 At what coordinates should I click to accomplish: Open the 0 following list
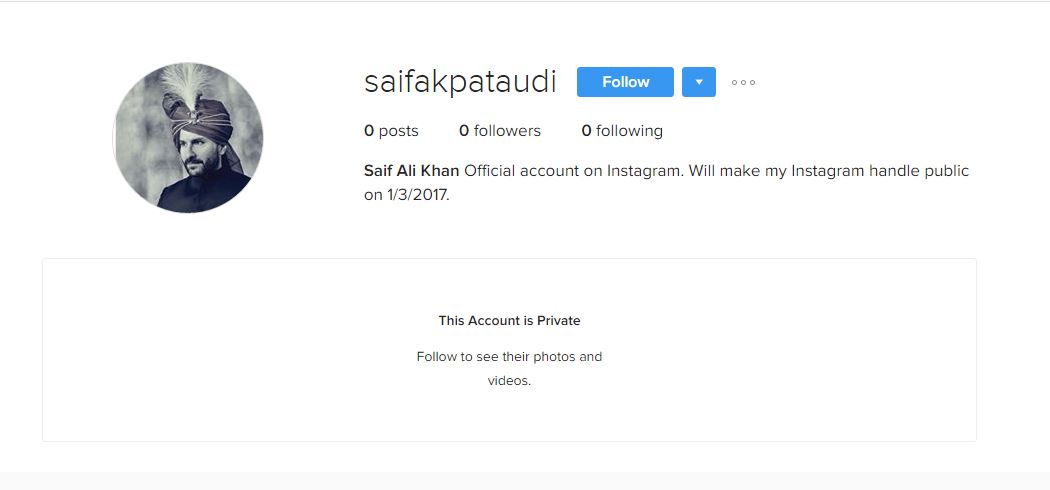622,131
